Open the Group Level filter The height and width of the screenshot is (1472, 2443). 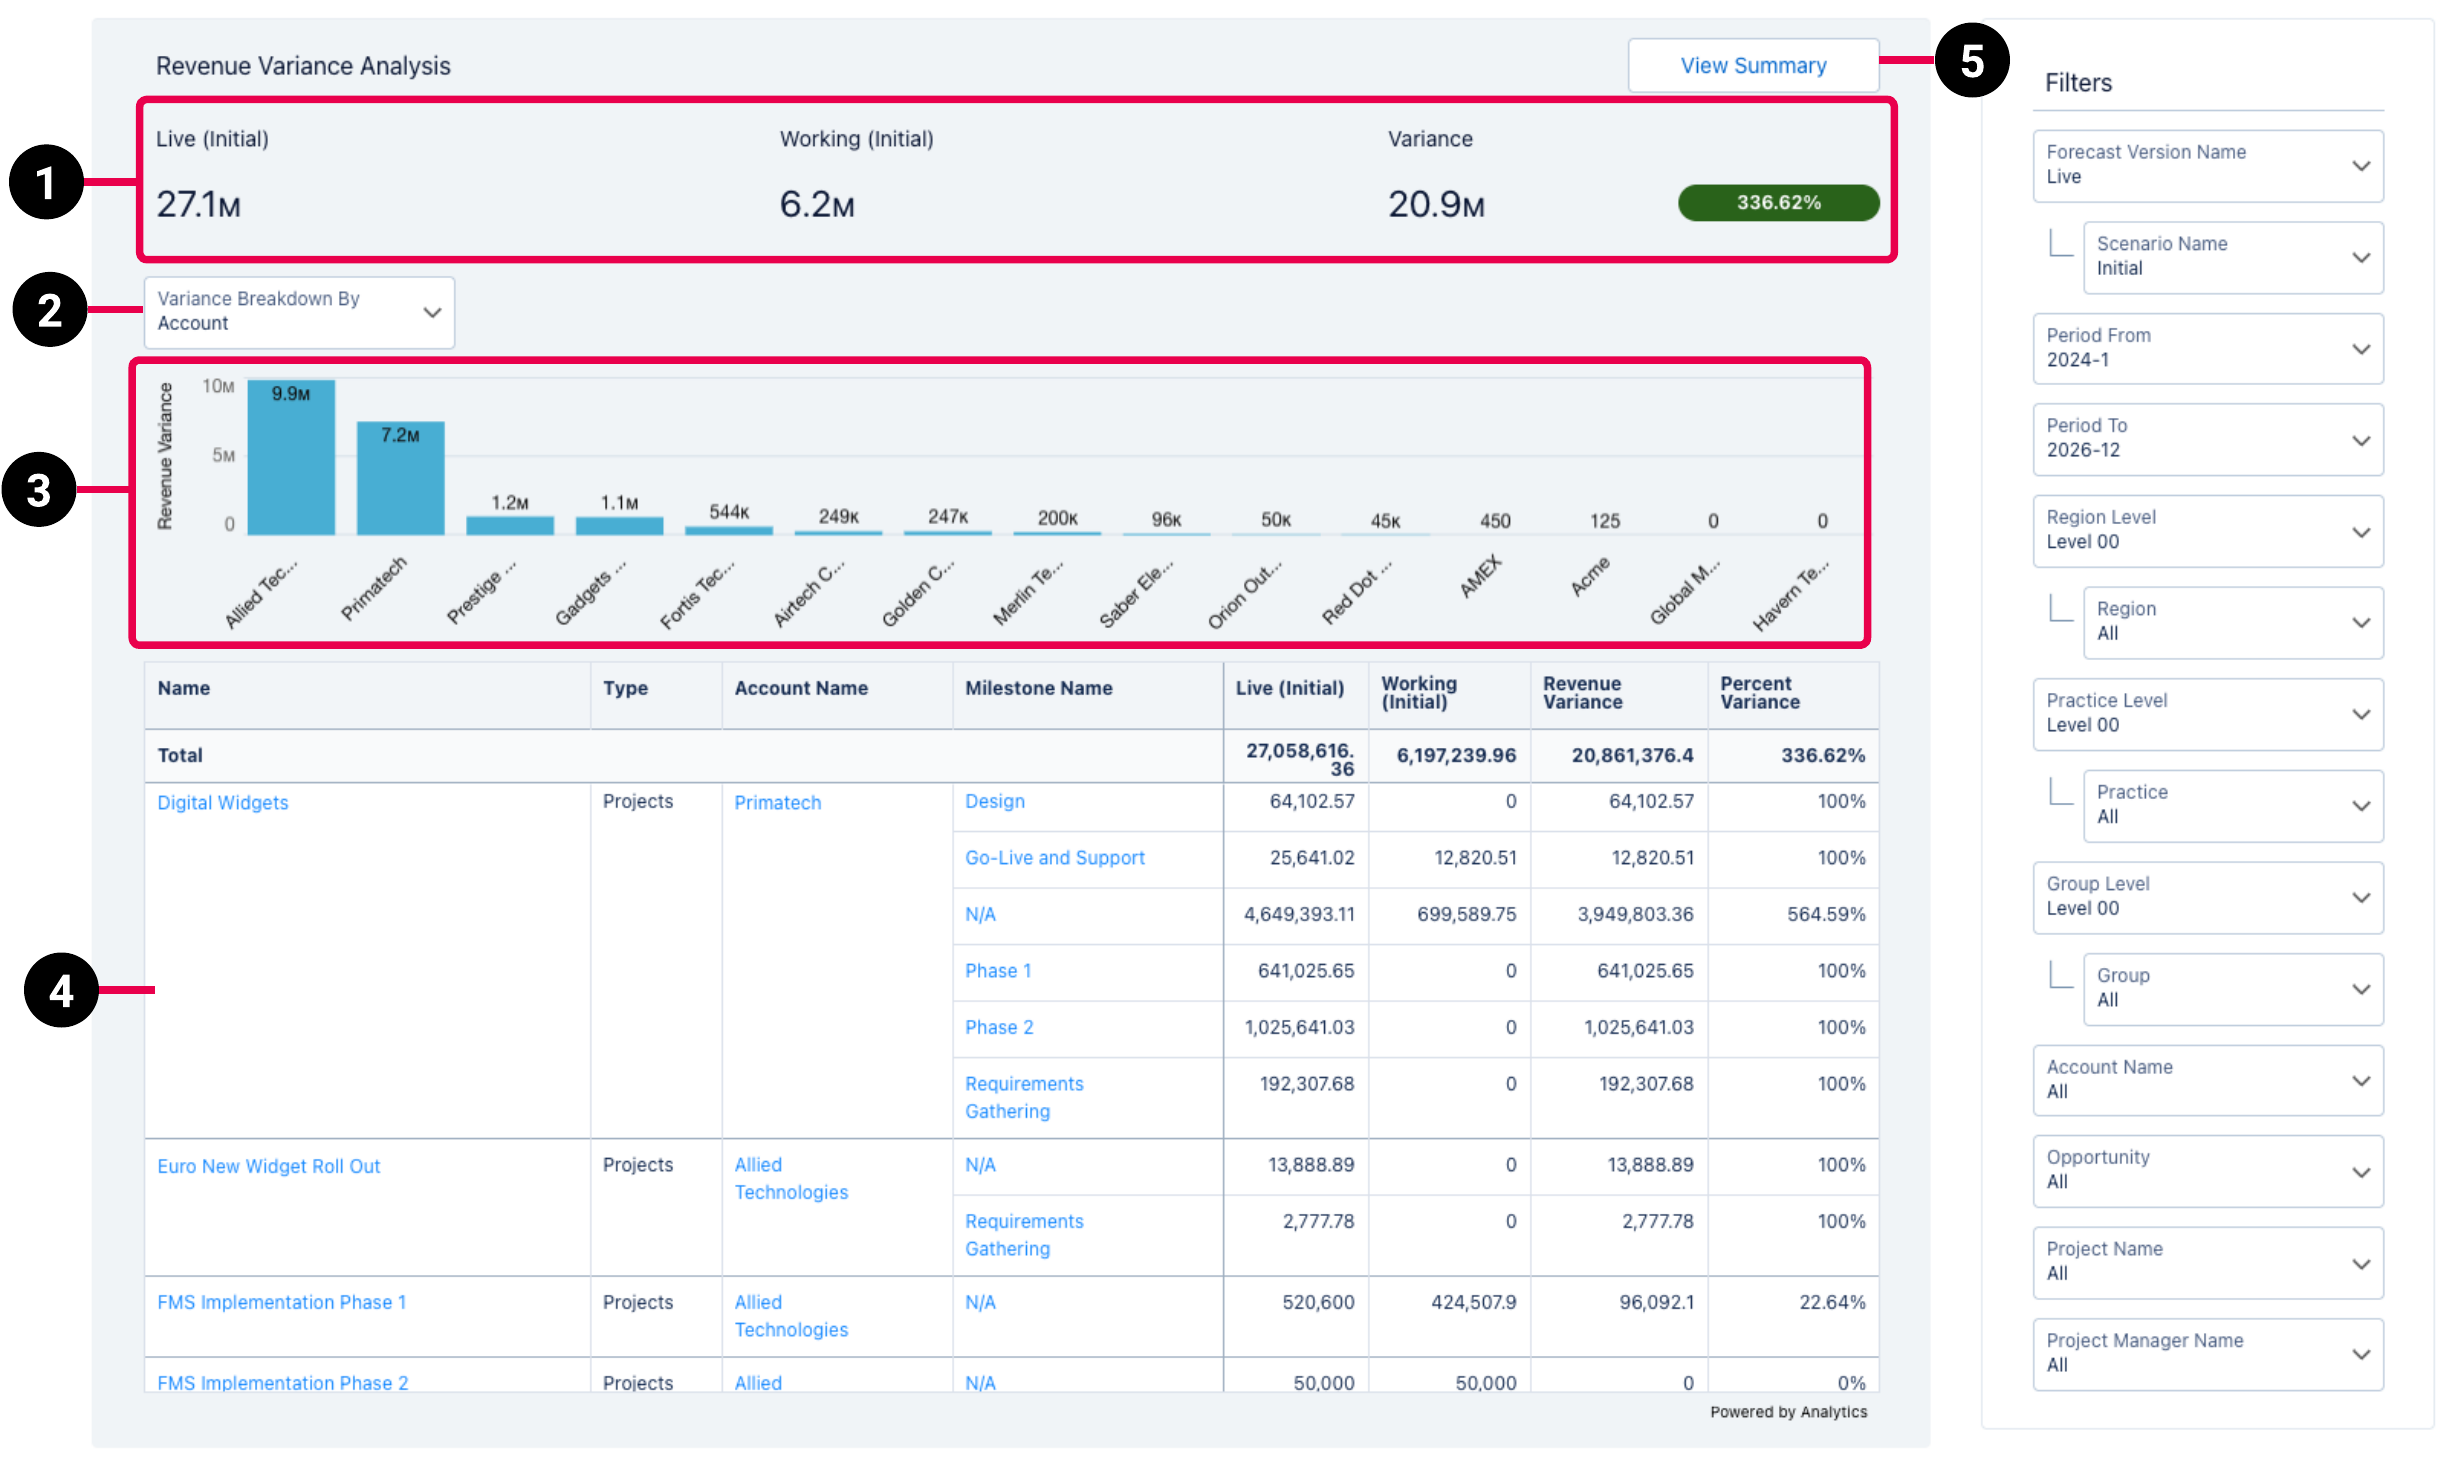[x=2206, y=896]
